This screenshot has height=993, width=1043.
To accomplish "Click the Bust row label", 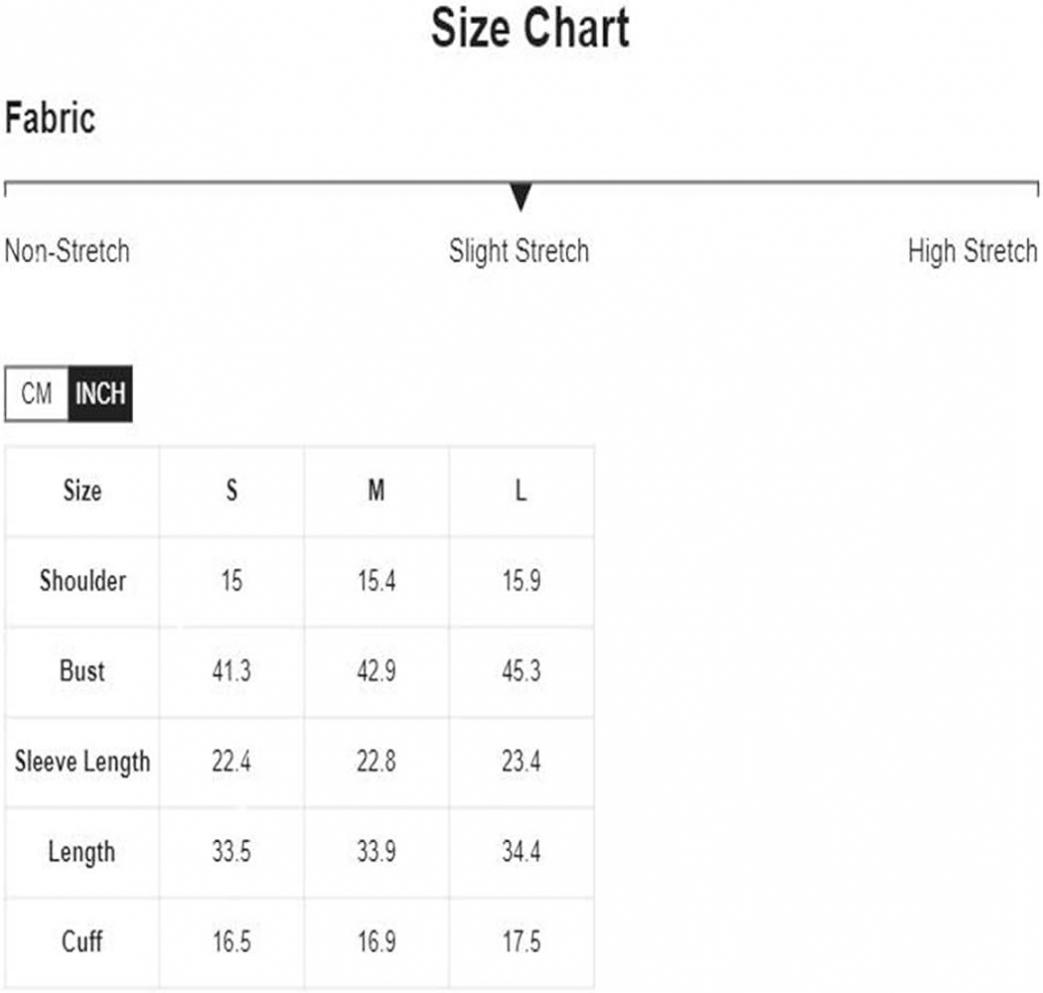I will (82, 671).
